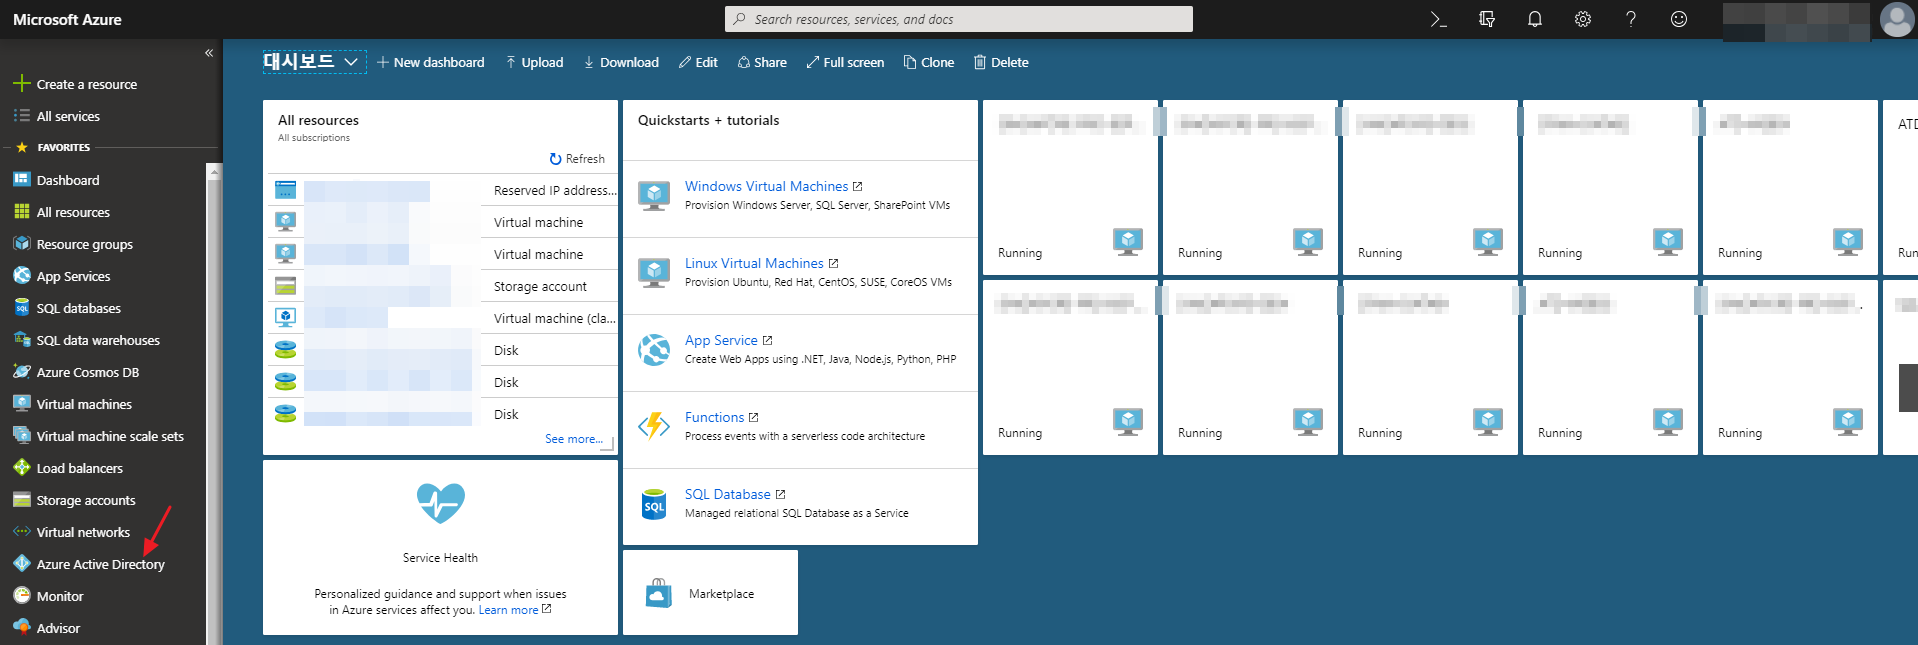Viewport: 1918px width, 645px height.
Task: Open the notifications bell
Action: [1534, 19]
